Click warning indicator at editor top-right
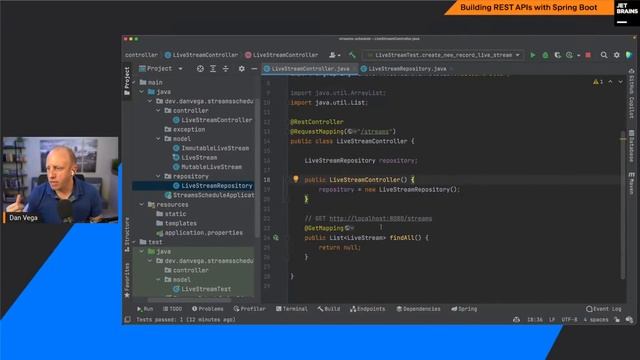The height and width of the screenshot is (360, 640). pyautogui.click(x=598, y=82)
